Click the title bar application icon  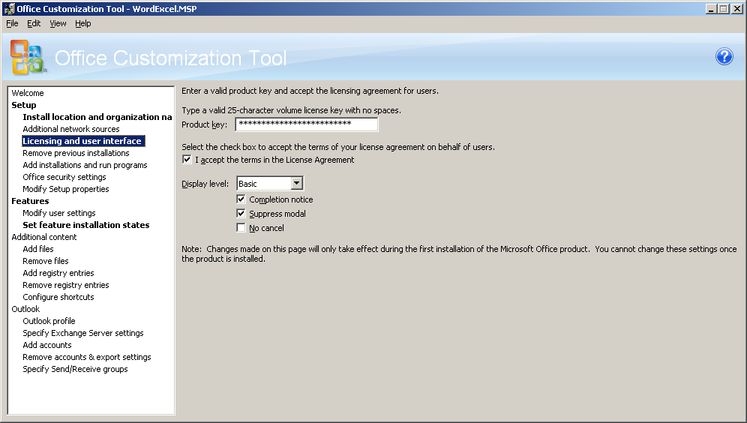[9, 8]
